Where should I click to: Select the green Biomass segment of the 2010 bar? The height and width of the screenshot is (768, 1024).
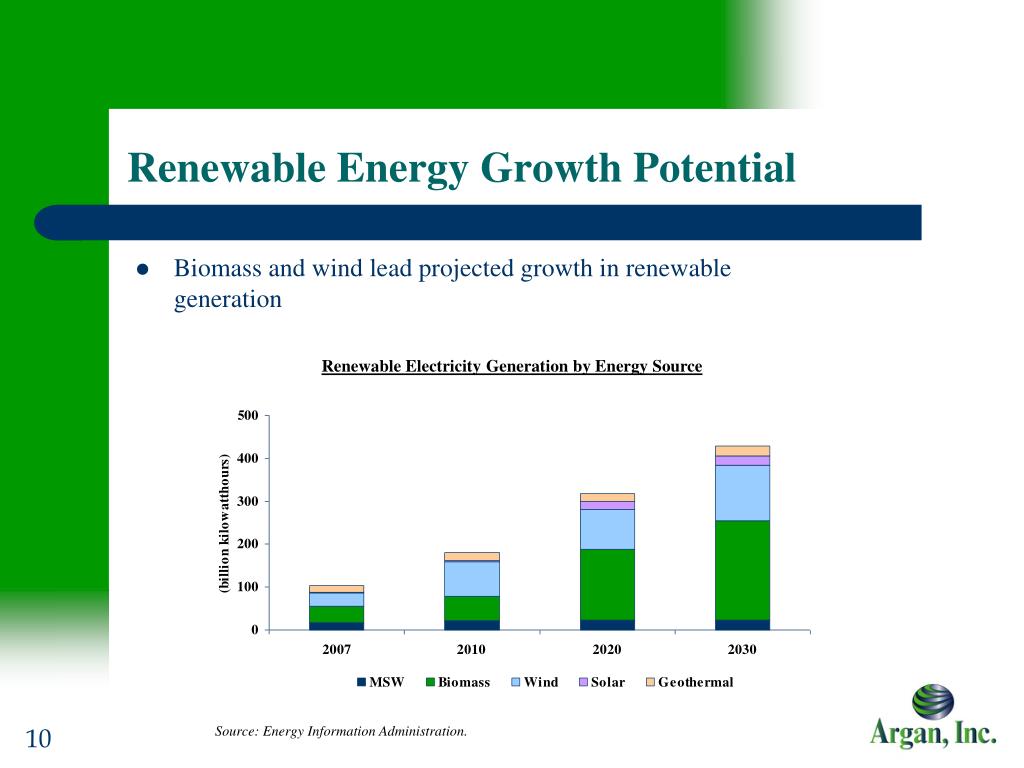point(472,608)
